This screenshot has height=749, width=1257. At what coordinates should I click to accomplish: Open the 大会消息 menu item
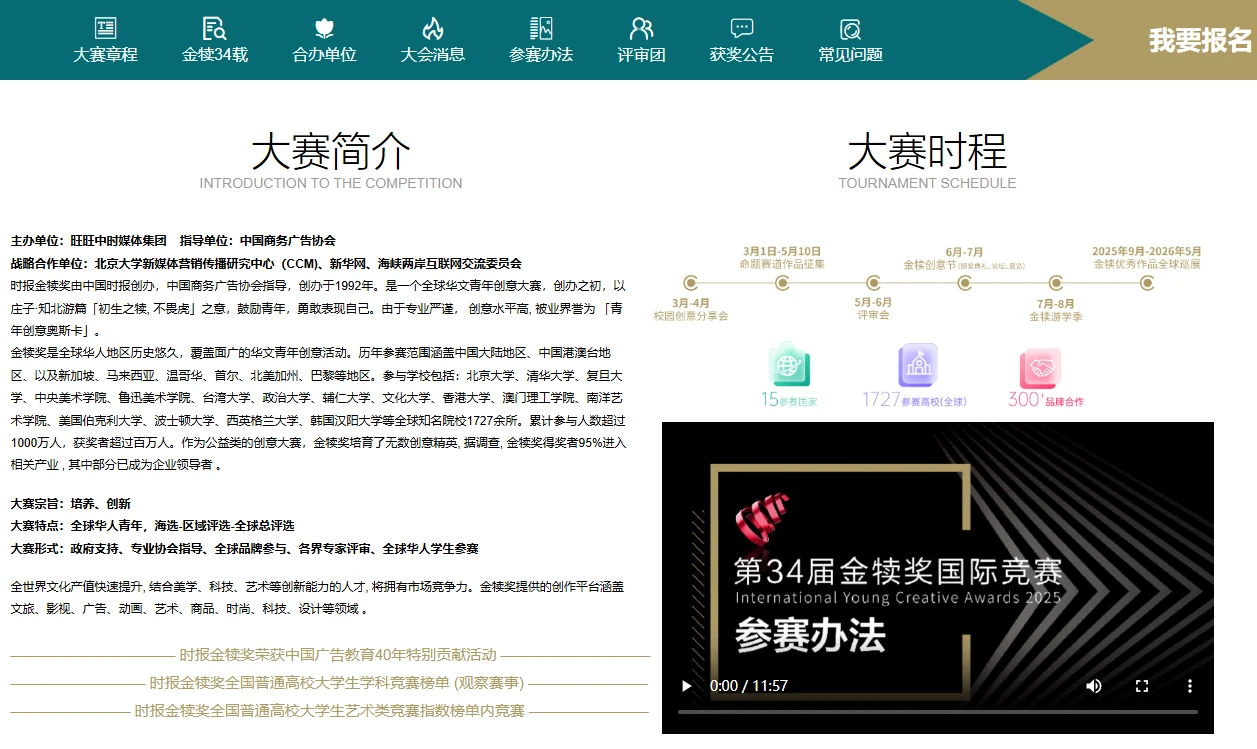[432, 54]
